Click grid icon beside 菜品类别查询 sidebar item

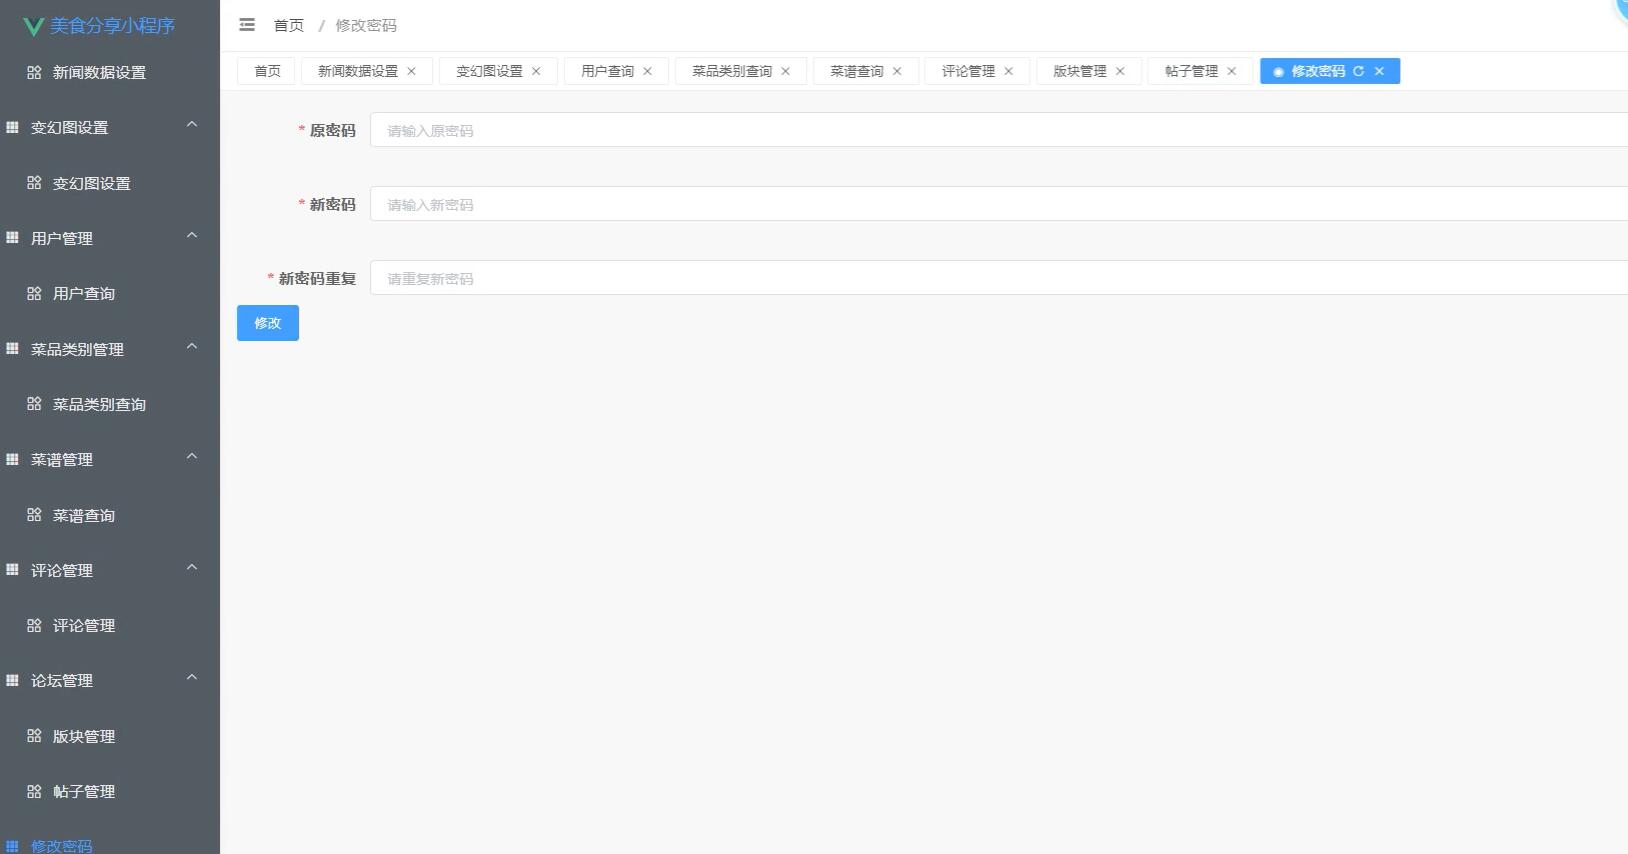[x=34, y=404]
